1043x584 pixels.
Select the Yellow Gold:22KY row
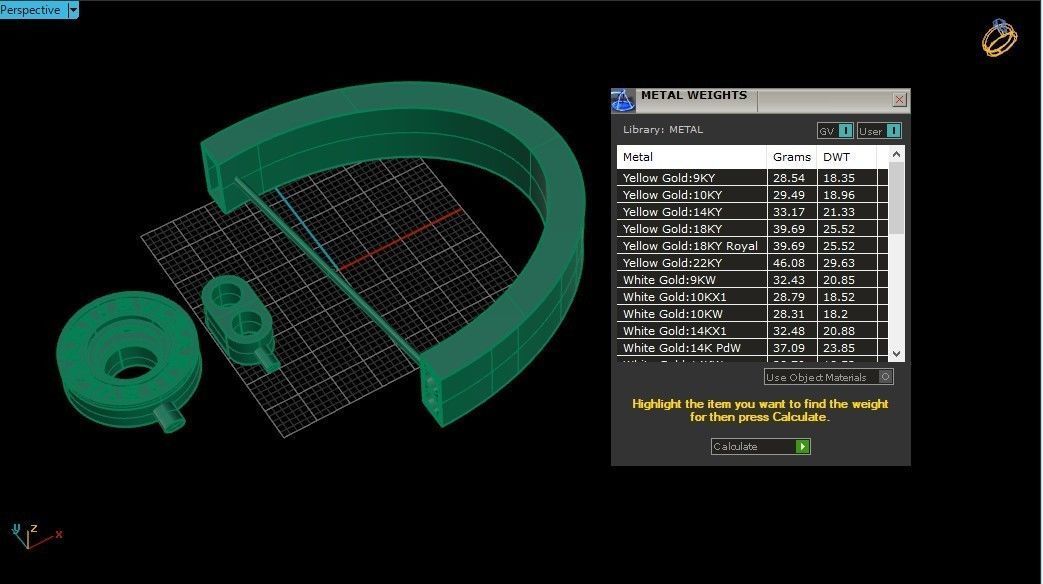coord(752,263)
